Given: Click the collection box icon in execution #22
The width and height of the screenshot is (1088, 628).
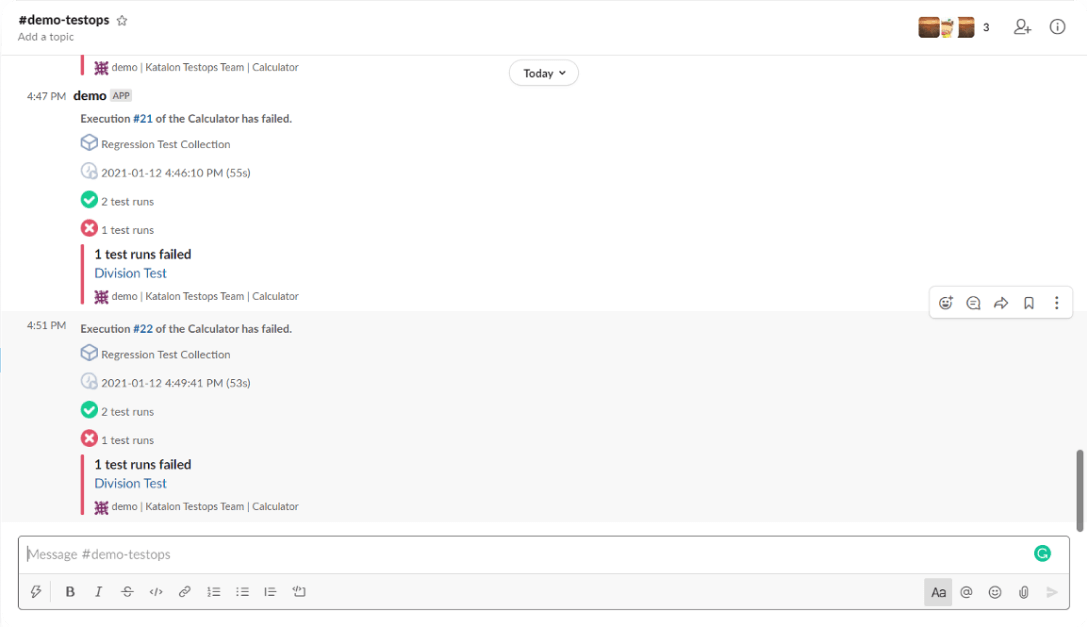Looking at the screenshot, I should (x=89, y=353).
